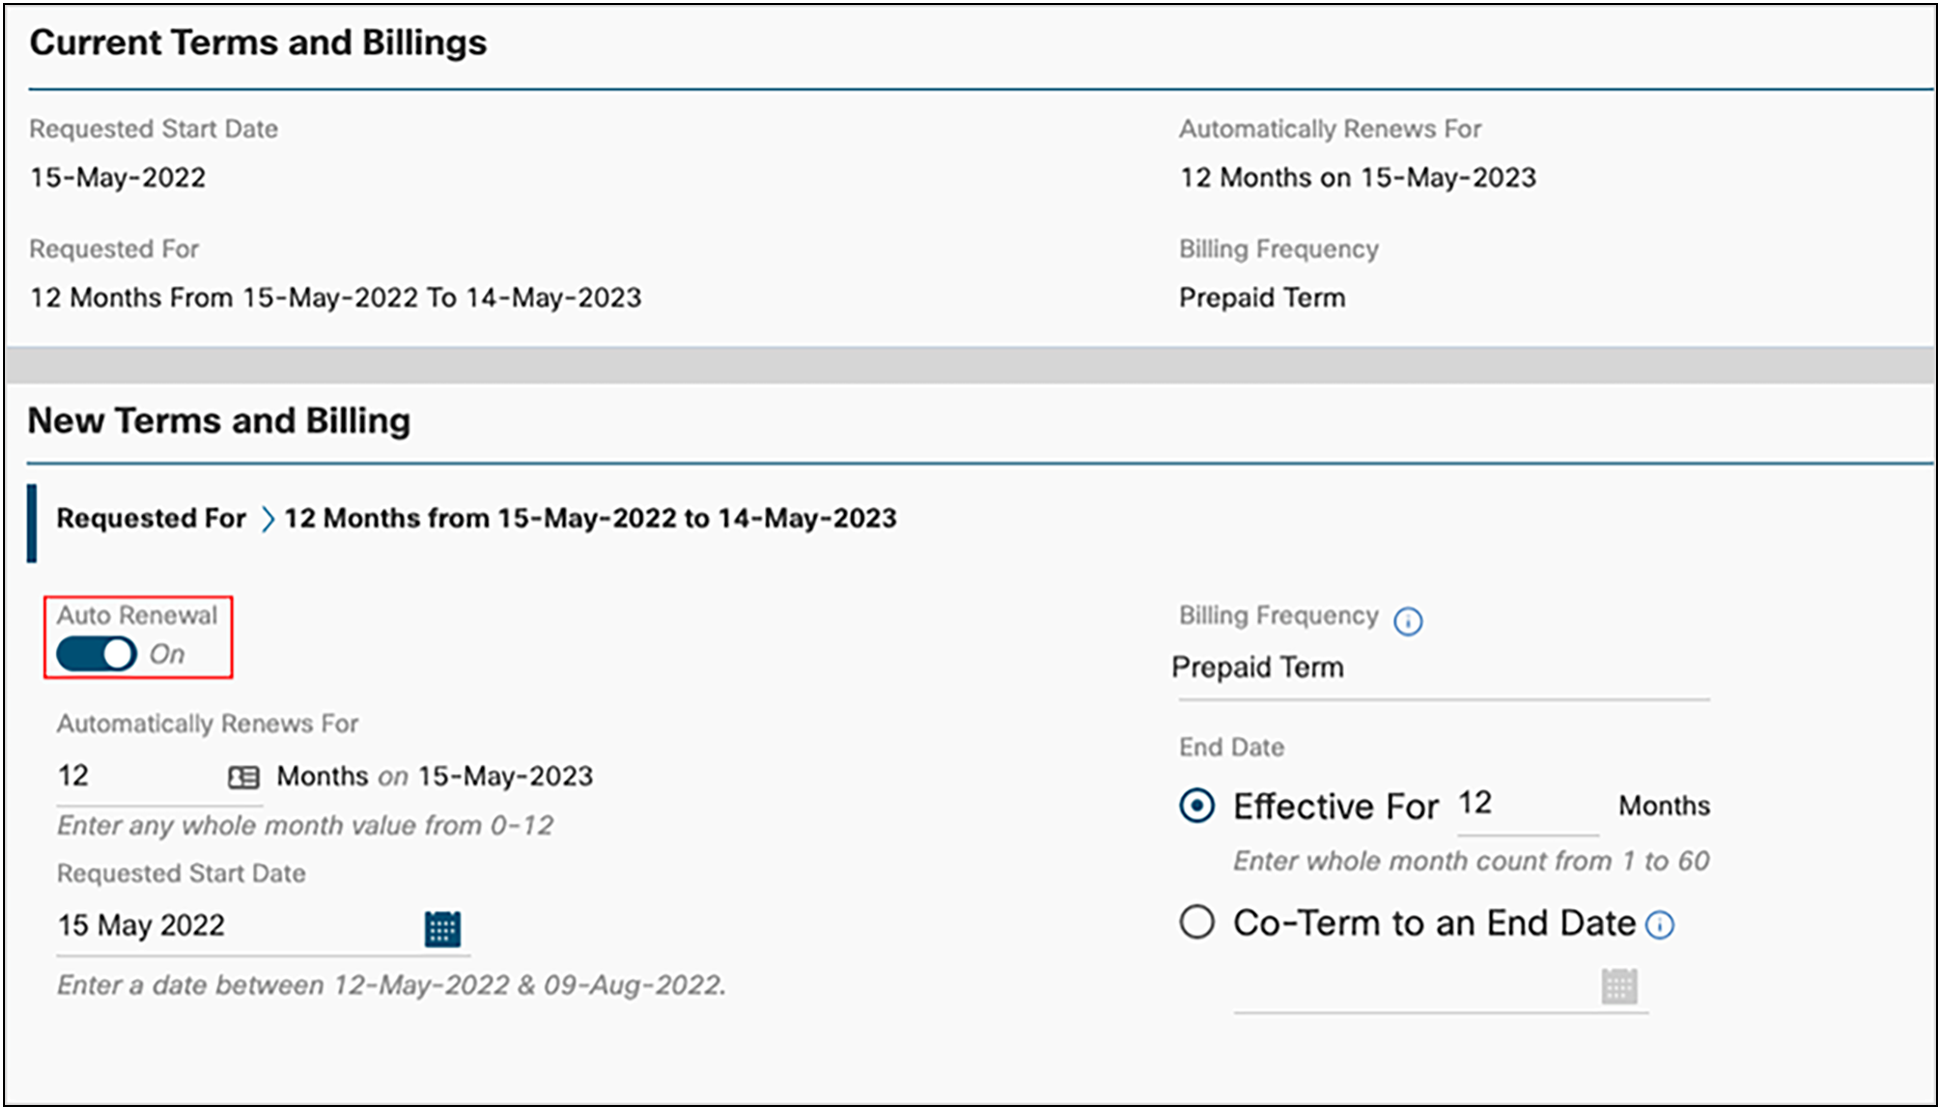The image size is (1941, 1110).
Task: Click the Effective For months input
Action: 1525,805
